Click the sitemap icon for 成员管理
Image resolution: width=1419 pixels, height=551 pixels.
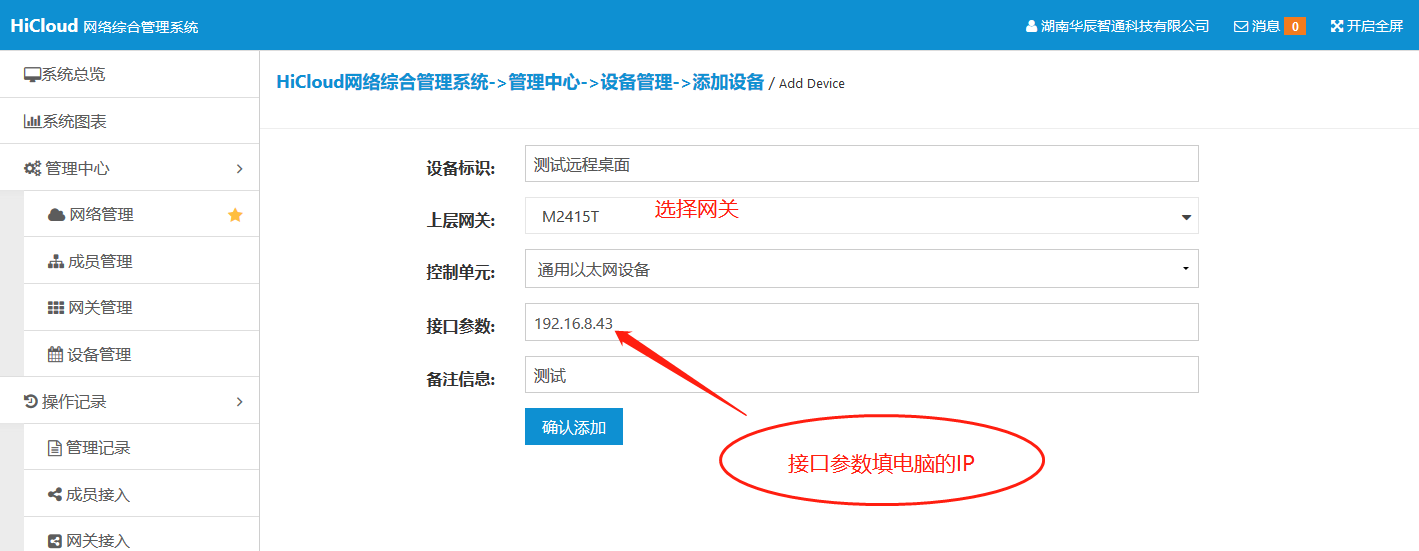coord(56,262)
